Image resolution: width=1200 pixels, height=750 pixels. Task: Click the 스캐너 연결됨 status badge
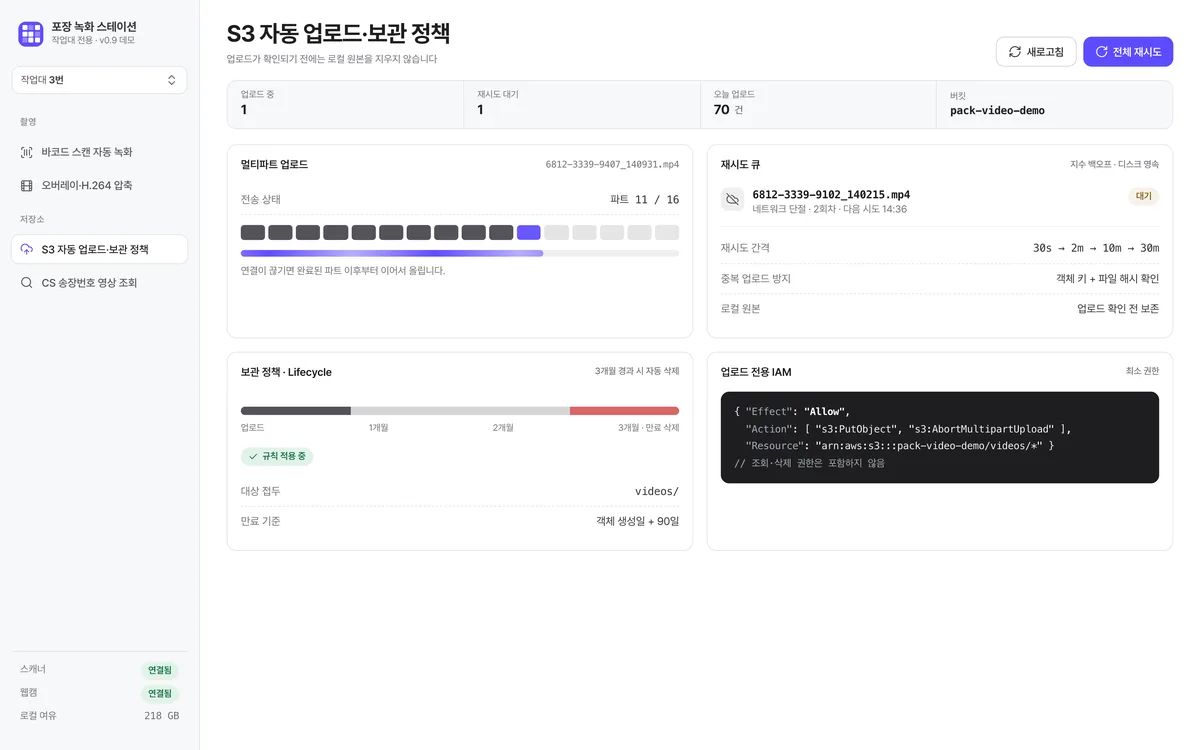(x=160, y=670)
